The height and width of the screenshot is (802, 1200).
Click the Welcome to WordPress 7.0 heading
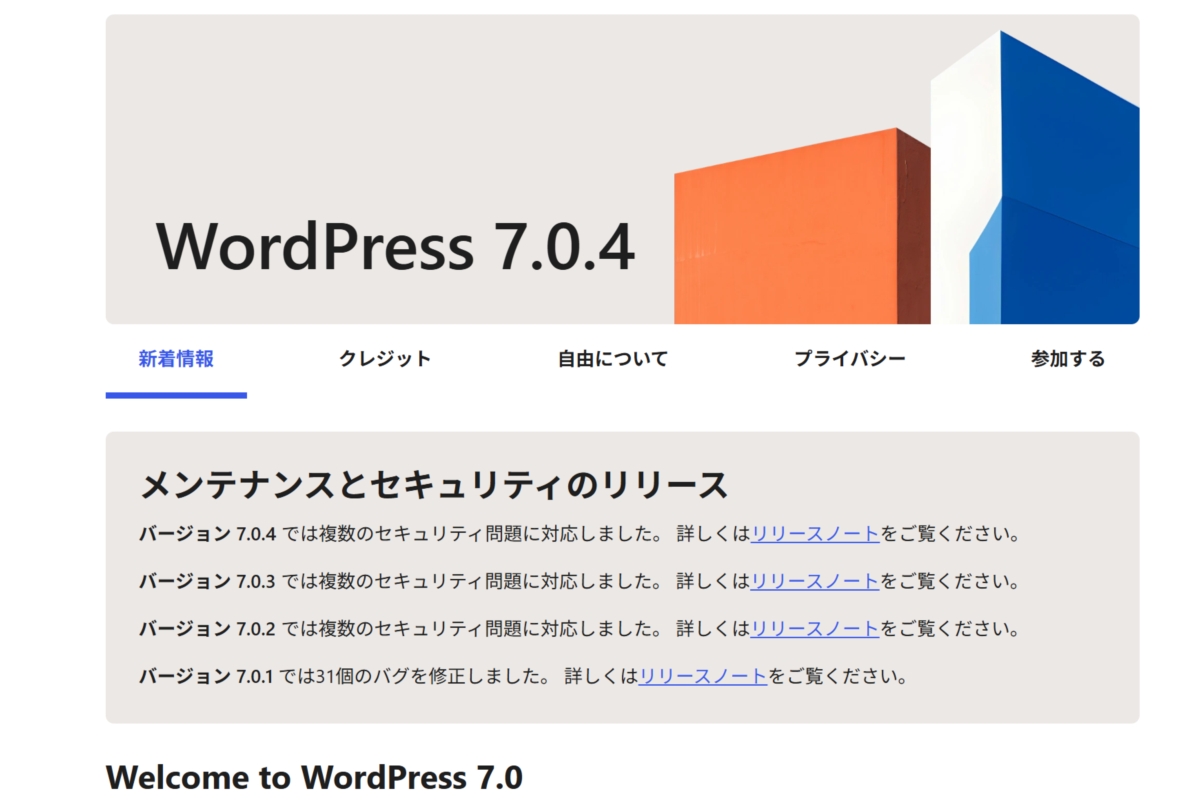[314, 777]
